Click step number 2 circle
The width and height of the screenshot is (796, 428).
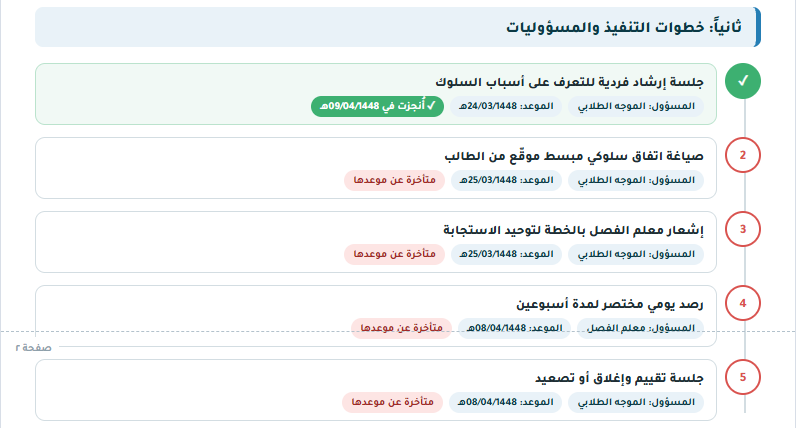[743, 155]
